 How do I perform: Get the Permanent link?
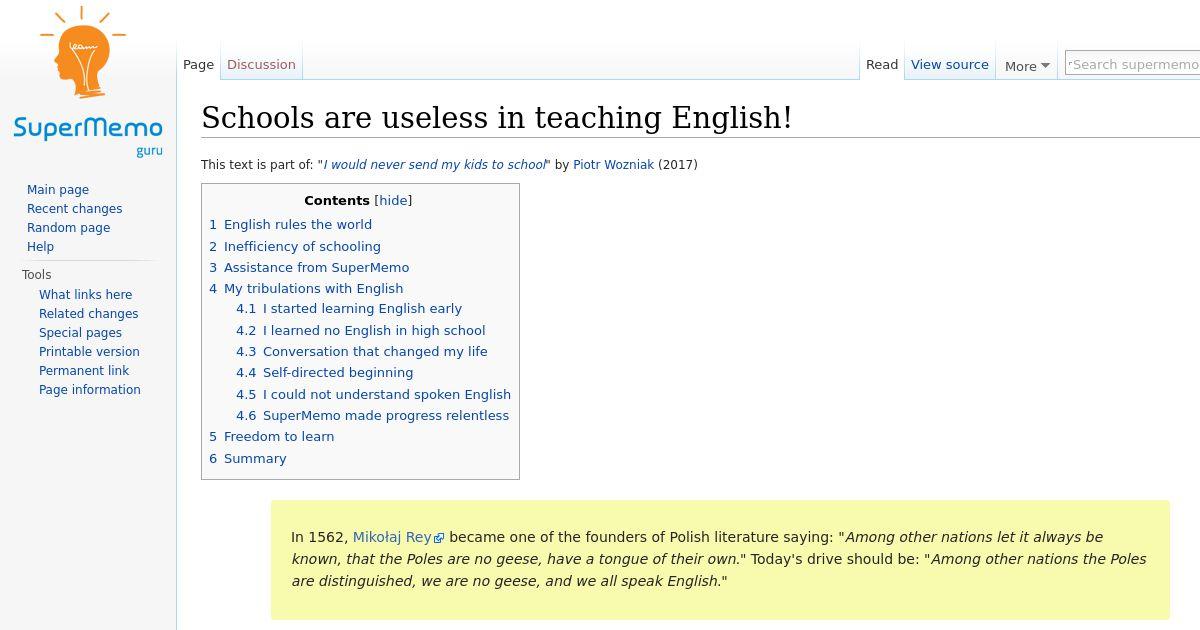pyautogui.click(x=84, y=371)
